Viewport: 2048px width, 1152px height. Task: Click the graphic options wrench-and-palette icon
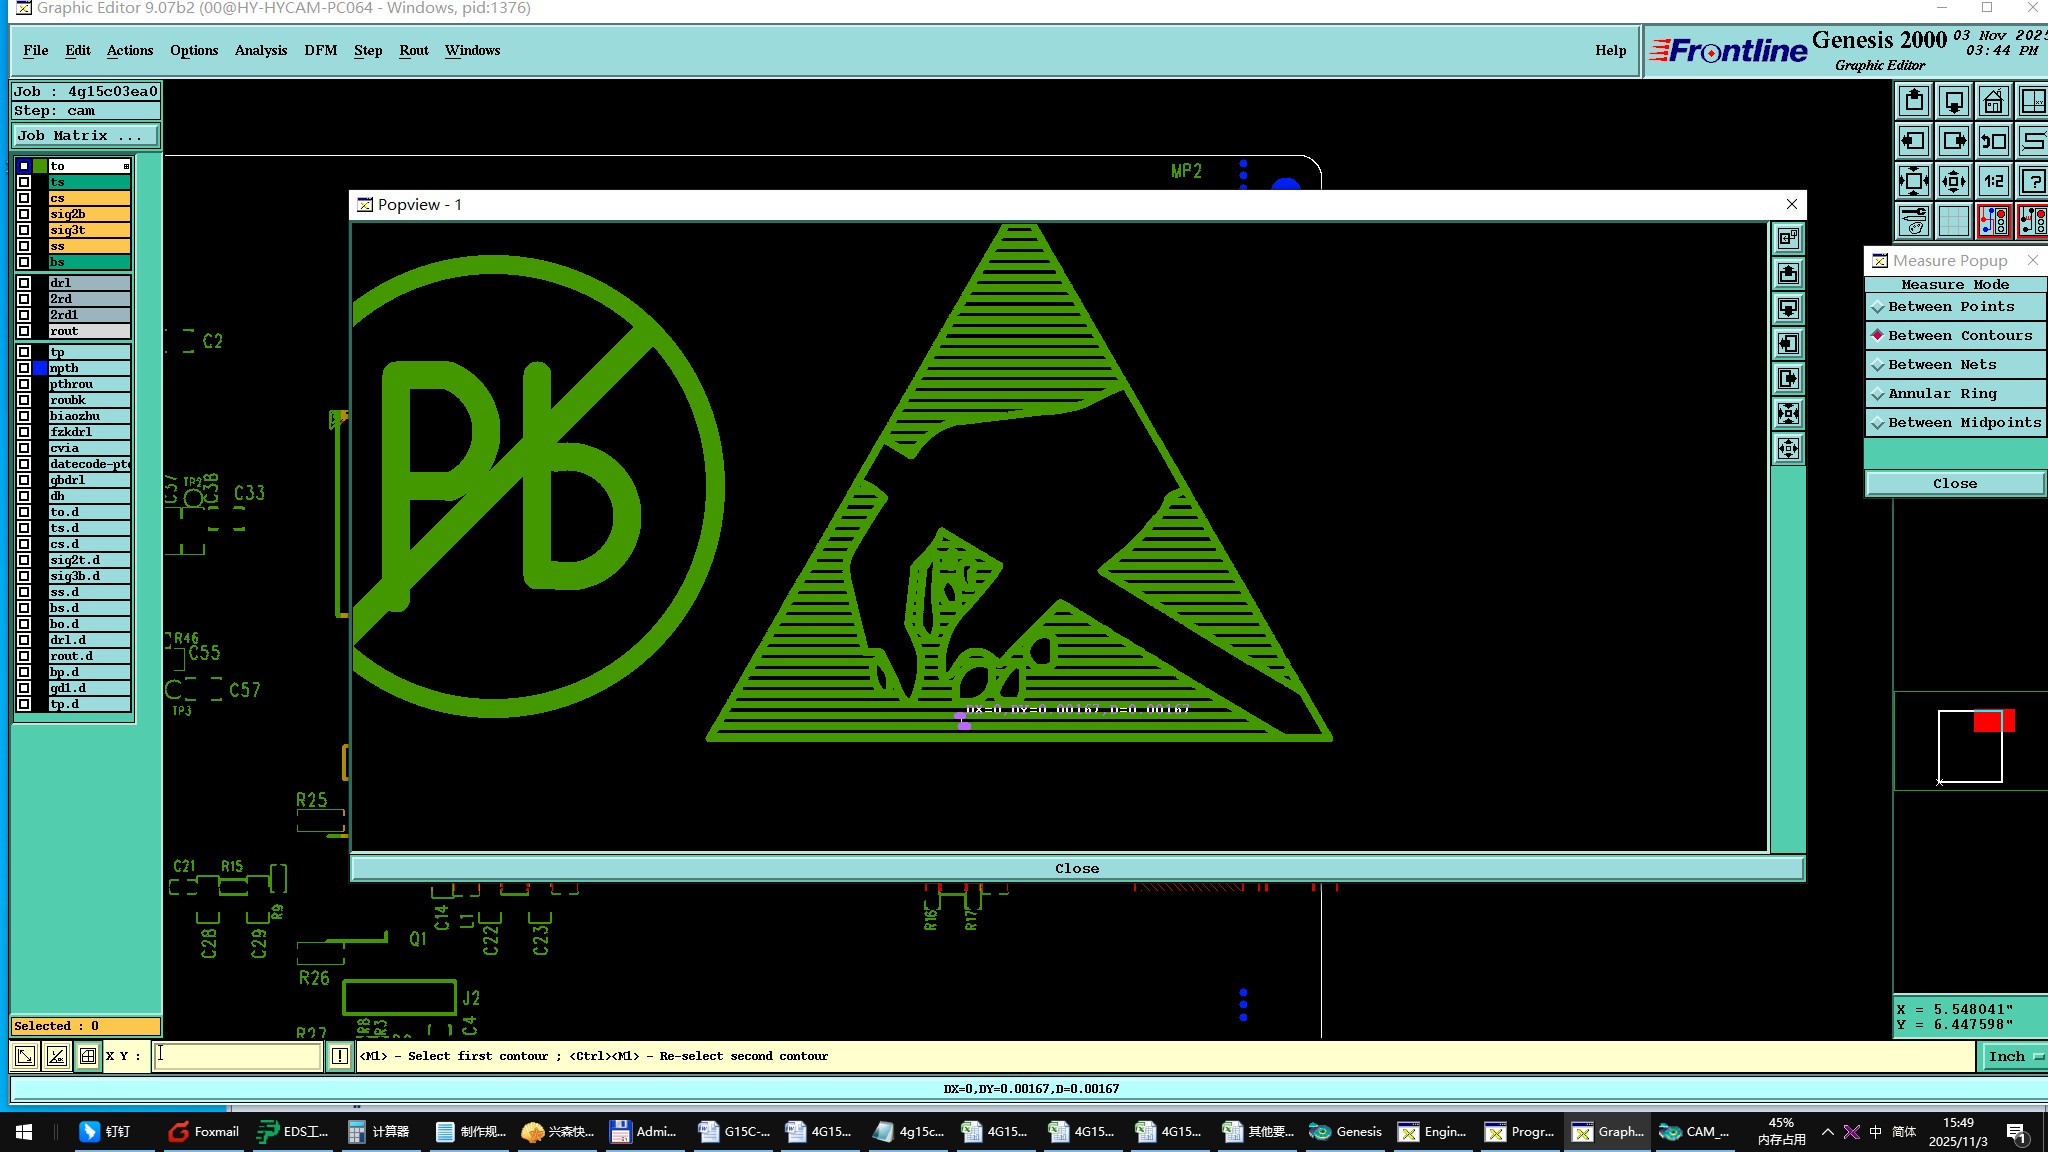[x=1913, y=221]
